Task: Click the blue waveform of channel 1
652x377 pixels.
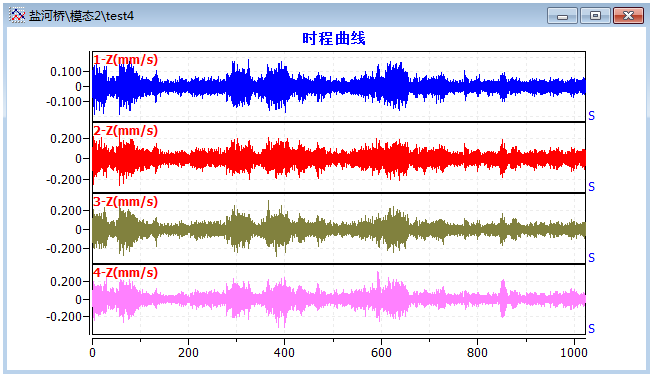Action: [338, 86]
